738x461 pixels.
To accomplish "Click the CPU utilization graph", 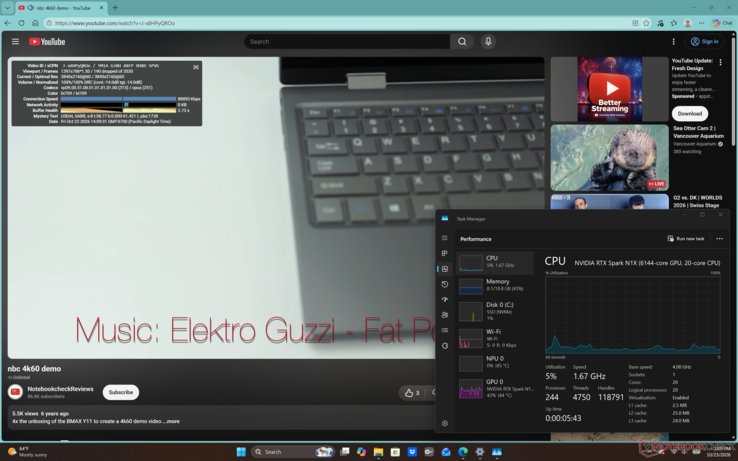I will point(633,315).
